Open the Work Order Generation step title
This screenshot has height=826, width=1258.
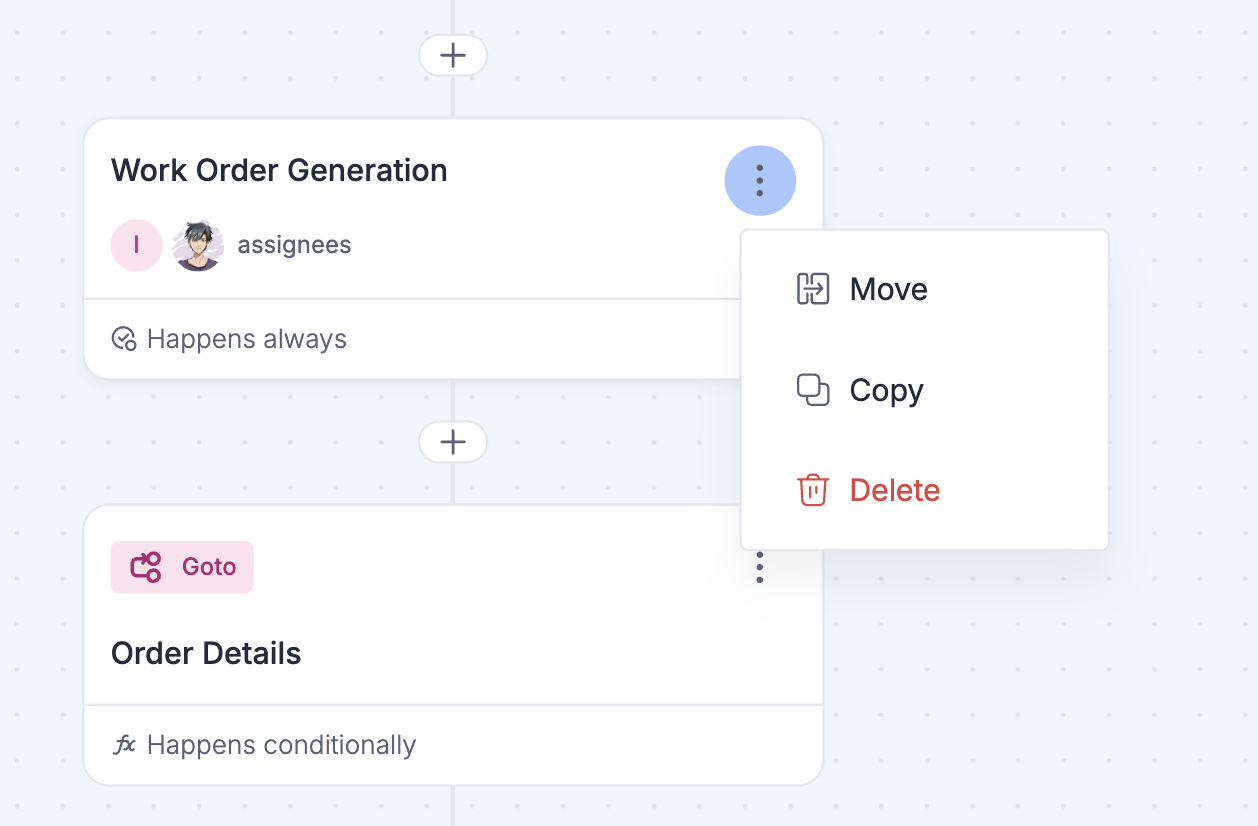[x=279, y=170]
